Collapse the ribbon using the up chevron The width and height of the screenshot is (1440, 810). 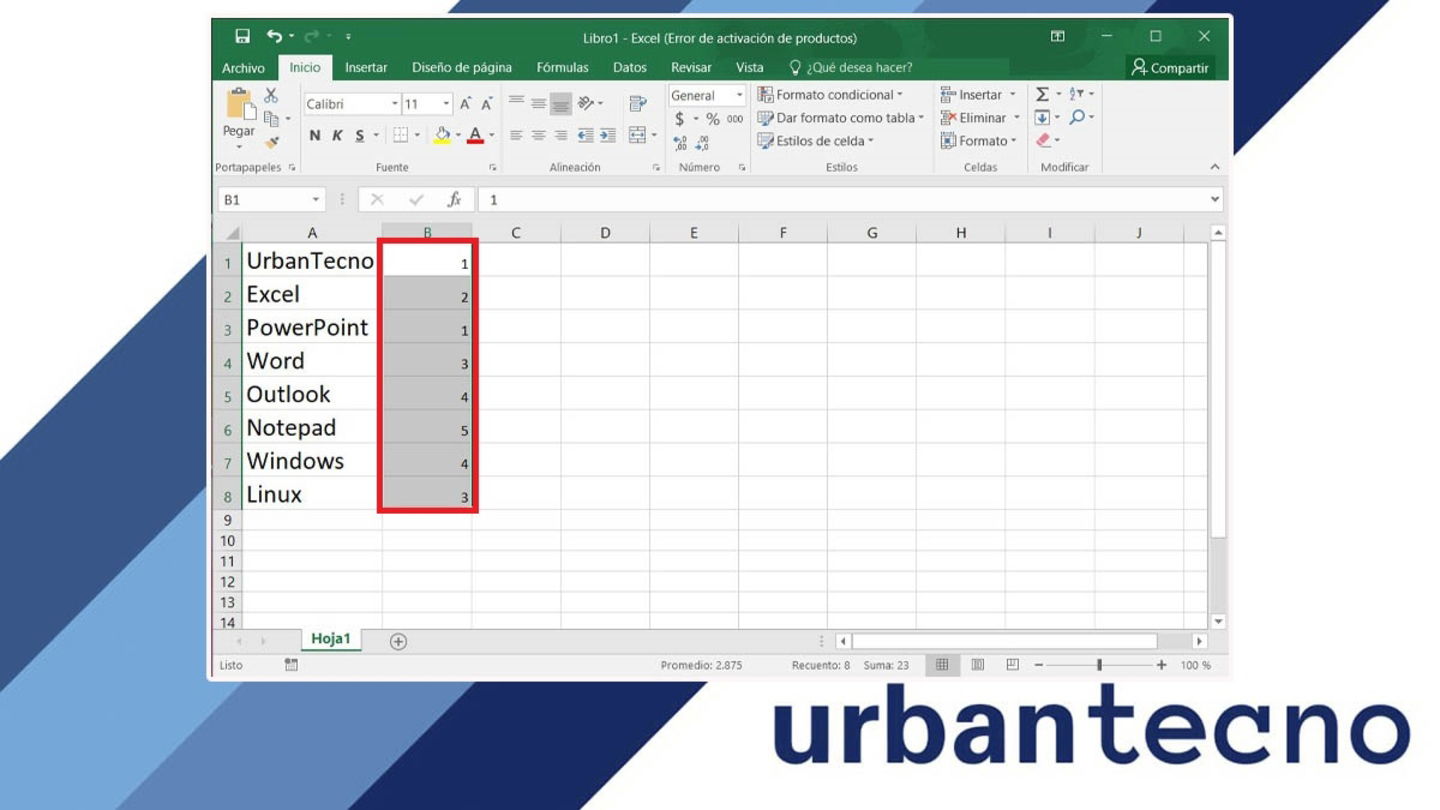coord(1215,167)
